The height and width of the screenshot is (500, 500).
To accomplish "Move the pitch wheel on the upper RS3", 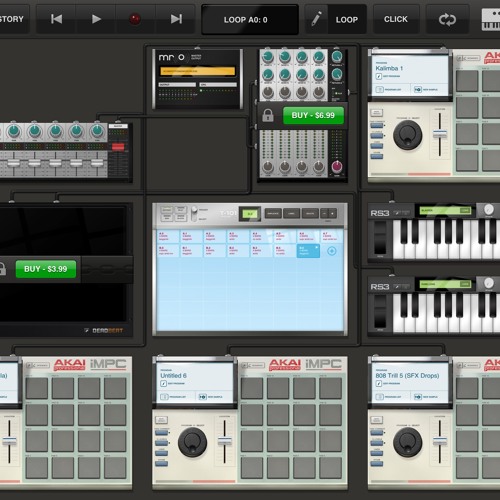I will [x=380, y=237].
